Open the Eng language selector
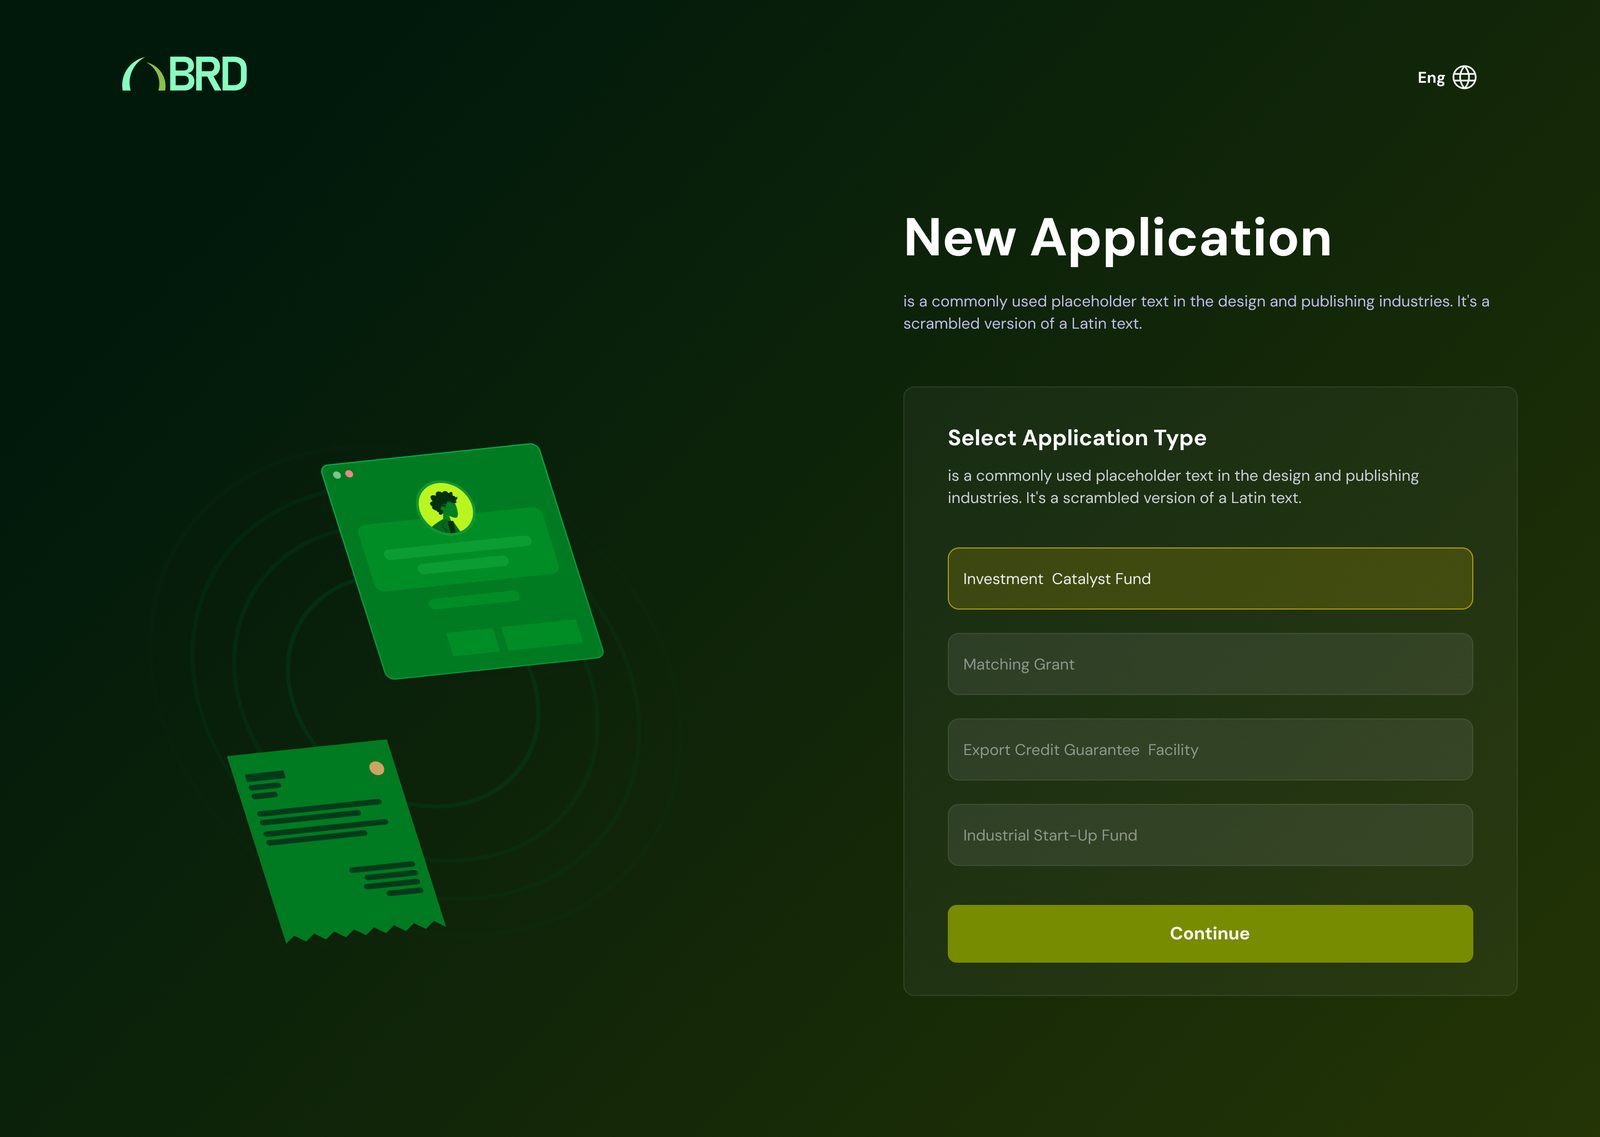Screen dimensions: 1600x1137 [x=1446, y=77]
